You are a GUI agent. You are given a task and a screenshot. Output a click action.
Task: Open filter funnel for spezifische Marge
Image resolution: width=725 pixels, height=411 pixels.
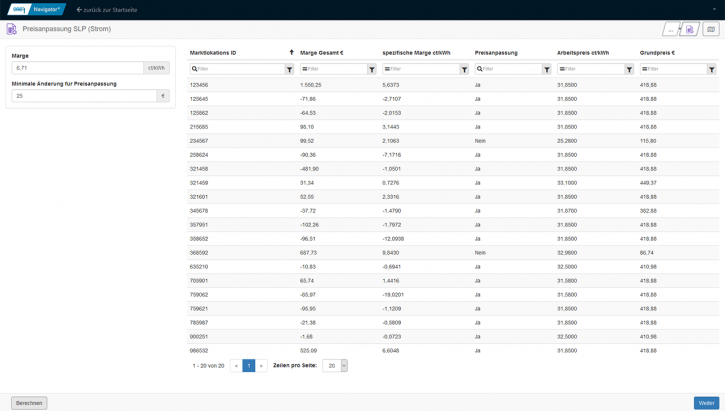point(464,69)
